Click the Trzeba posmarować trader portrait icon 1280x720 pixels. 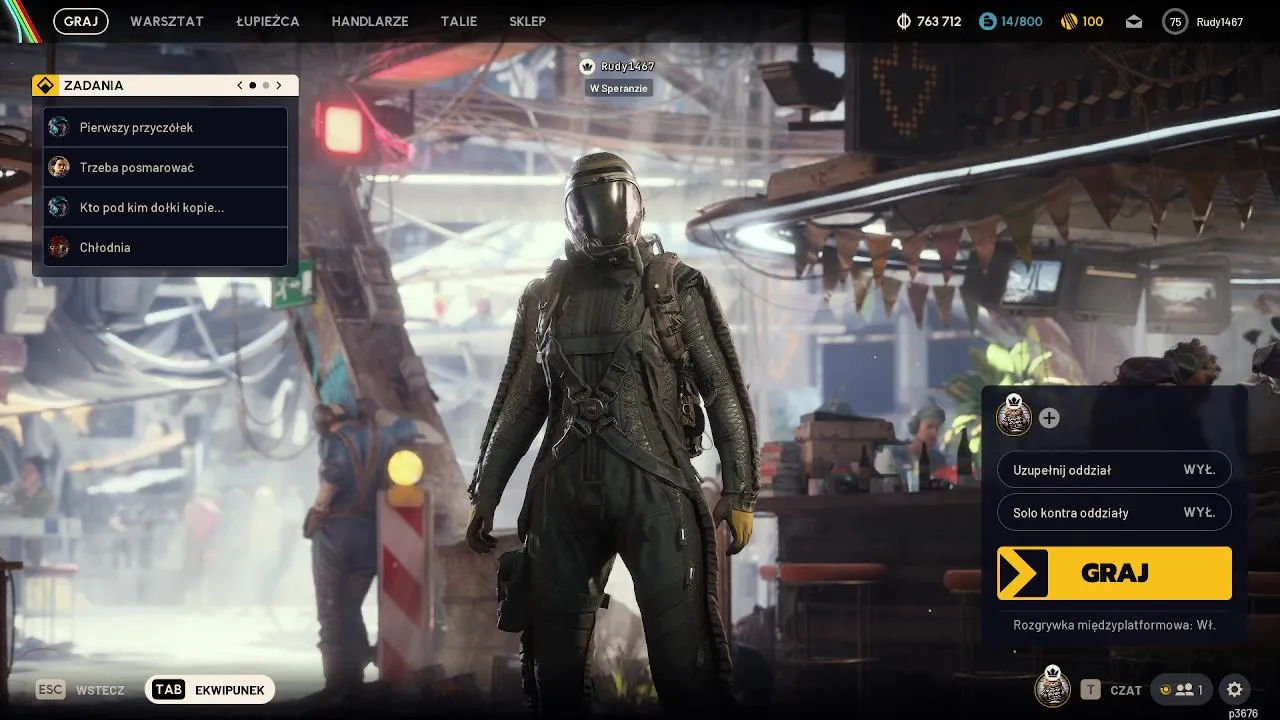coord(59,167)
